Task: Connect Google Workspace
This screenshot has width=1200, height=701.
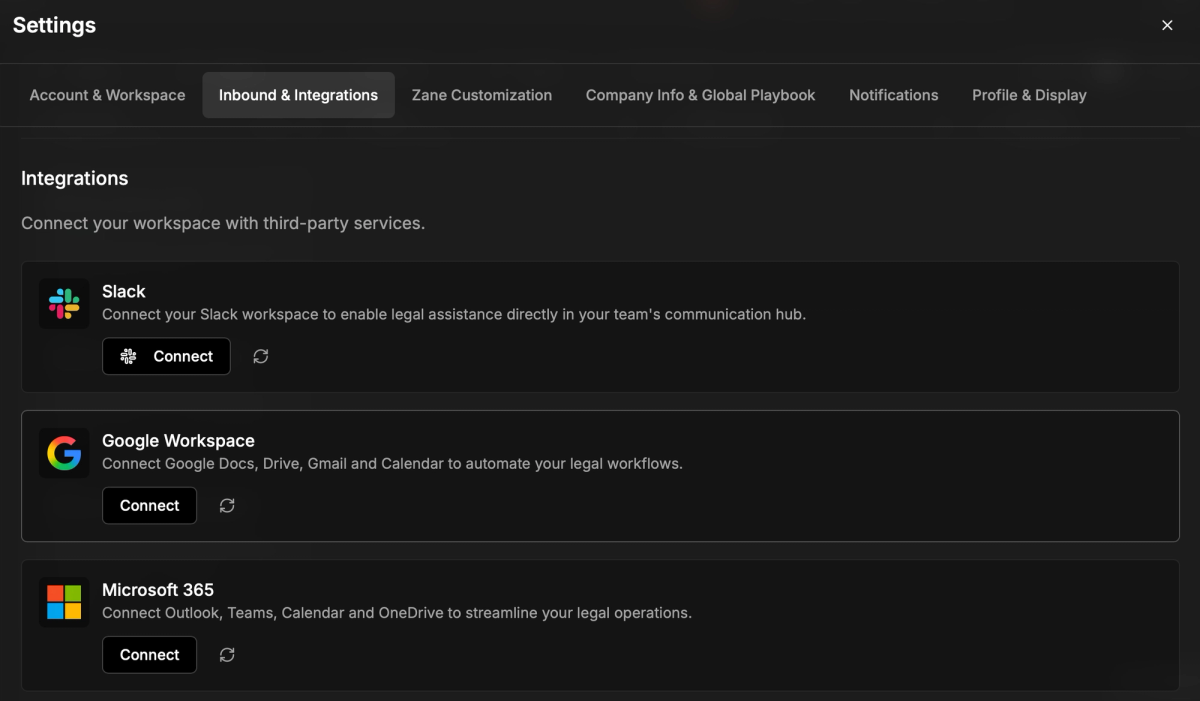Action: (x=149, y=505)
